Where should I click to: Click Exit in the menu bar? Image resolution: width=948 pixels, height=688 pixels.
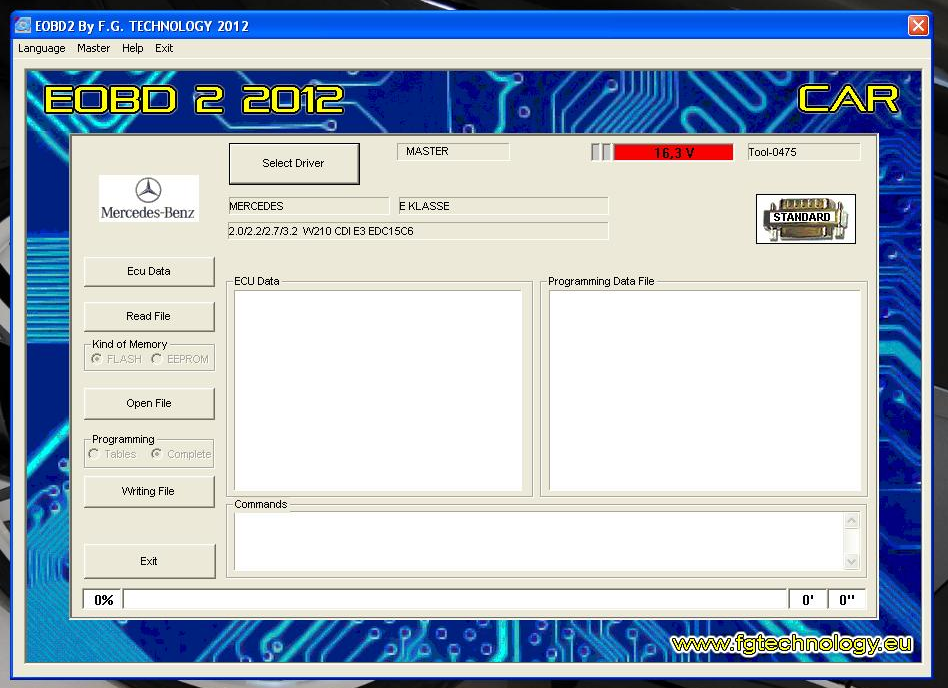pyautogui.click(x=164, y=48)
